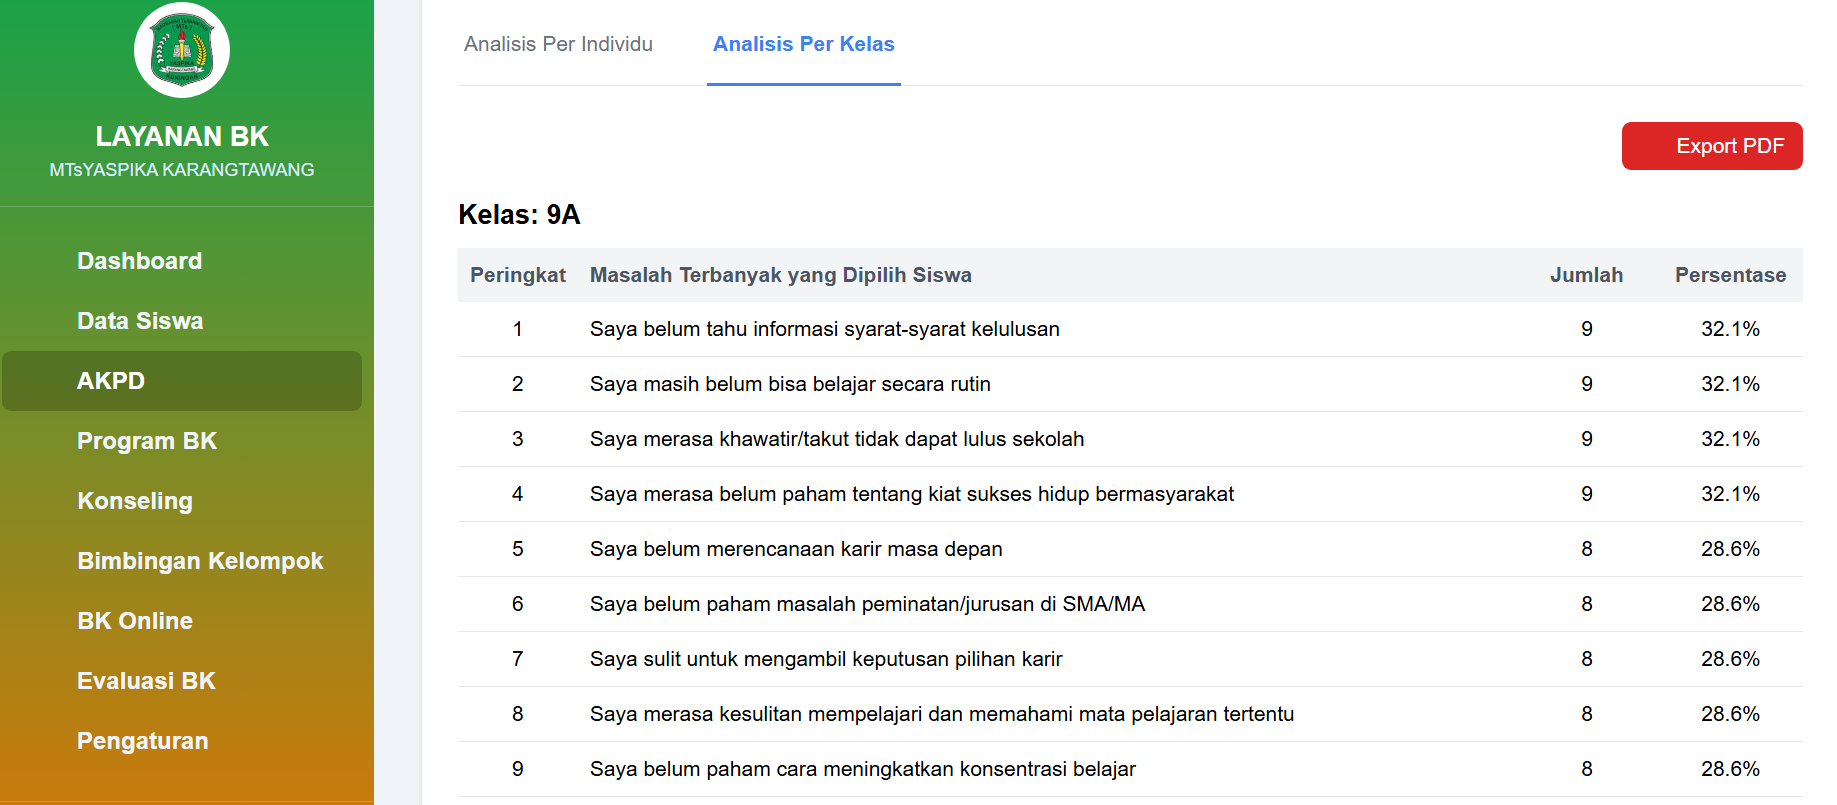The height and width of the screenshot is (805, 1837).
Task: Click the Jumlah column header
Action: [1586, 275]
